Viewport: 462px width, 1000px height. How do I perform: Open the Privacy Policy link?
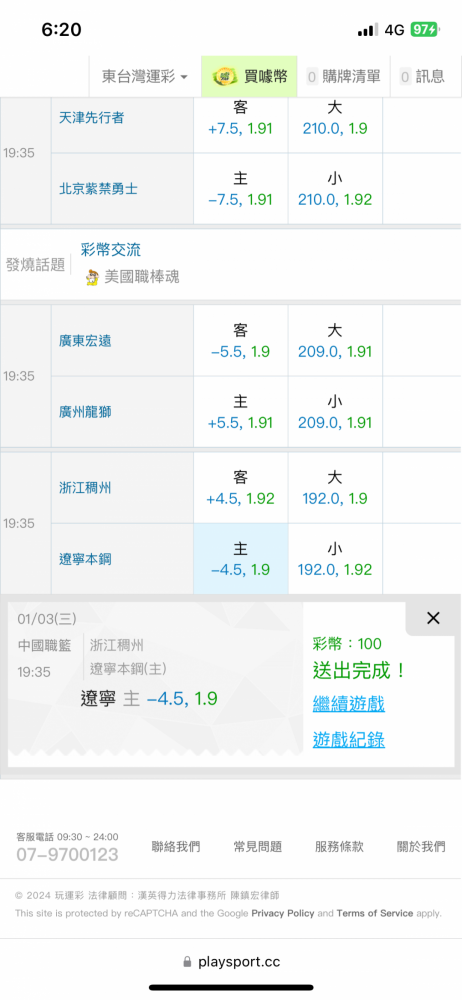[x=283, y=913]
